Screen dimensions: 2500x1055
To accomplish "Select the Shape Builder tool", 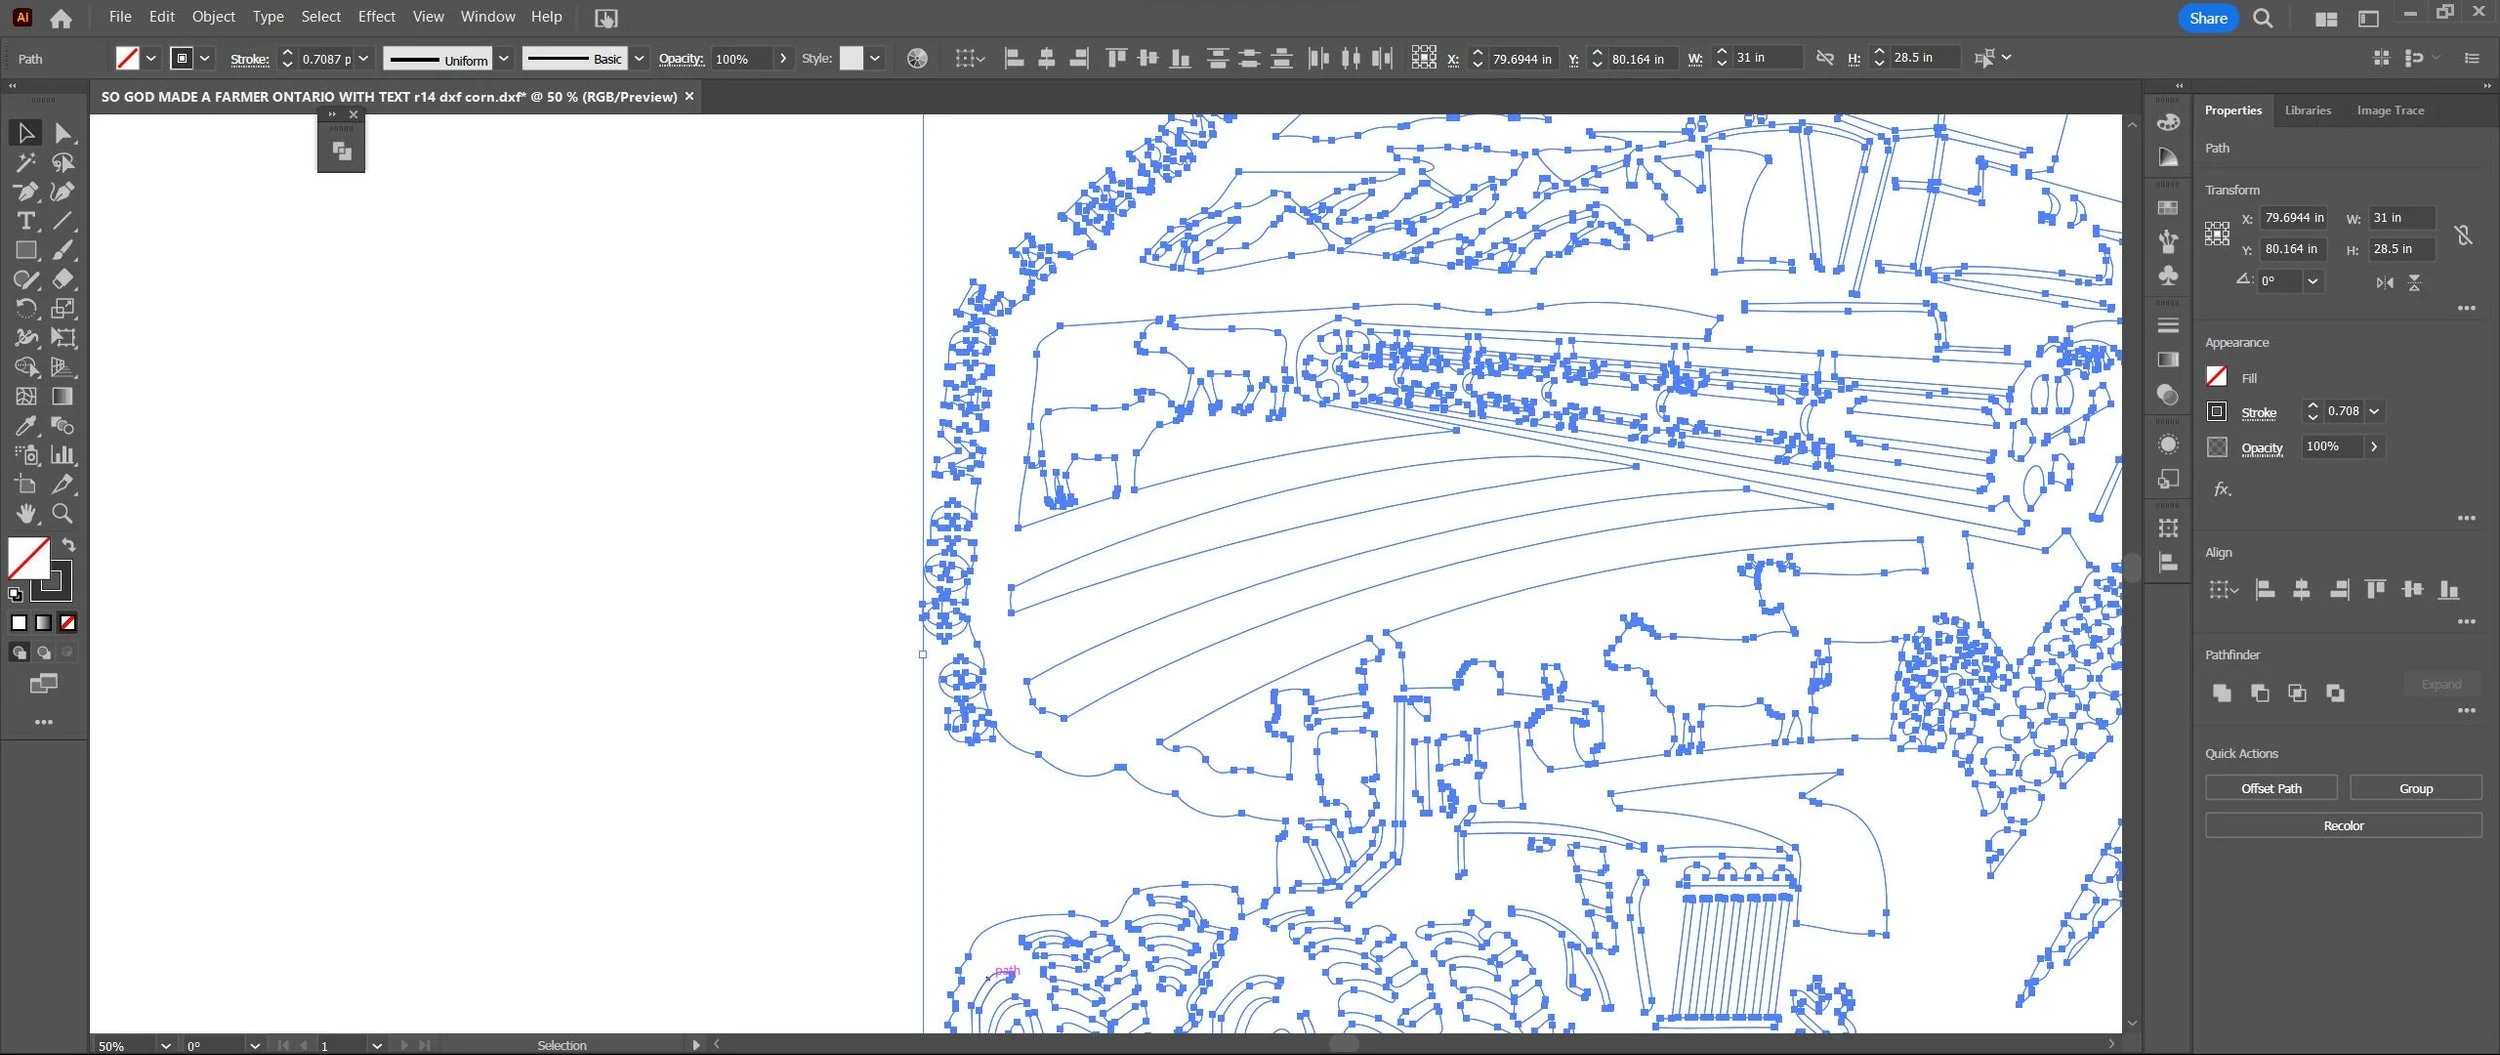I will coord(26,367).
